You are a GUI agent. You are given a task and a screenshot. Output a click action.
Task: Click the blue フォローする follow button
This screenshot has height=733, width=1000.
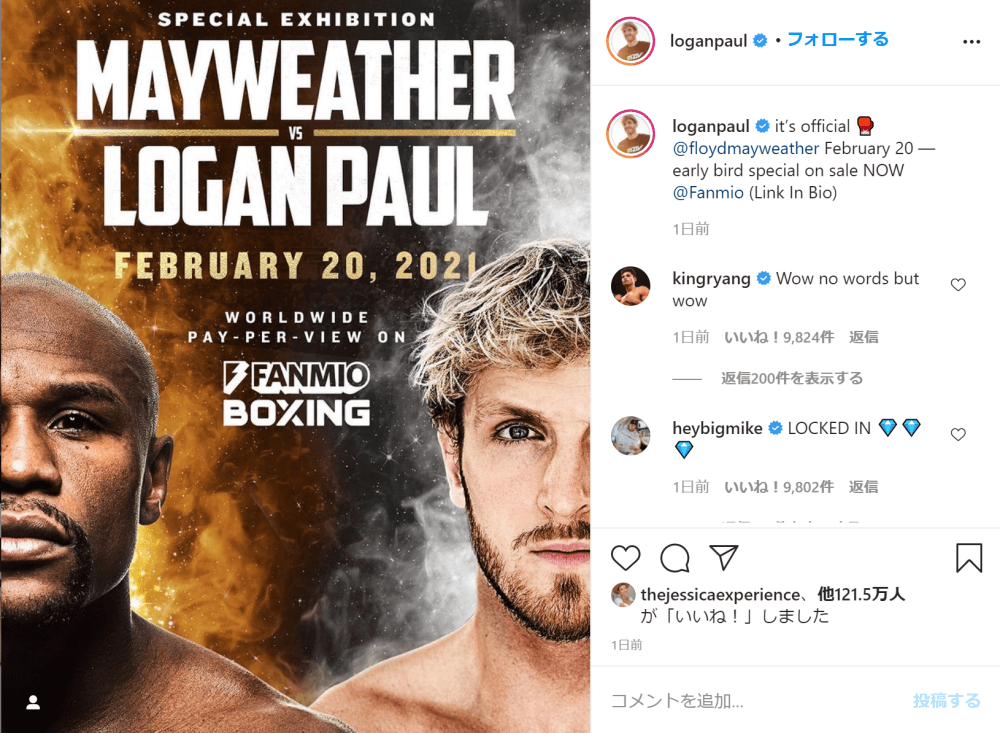(837, 40)
